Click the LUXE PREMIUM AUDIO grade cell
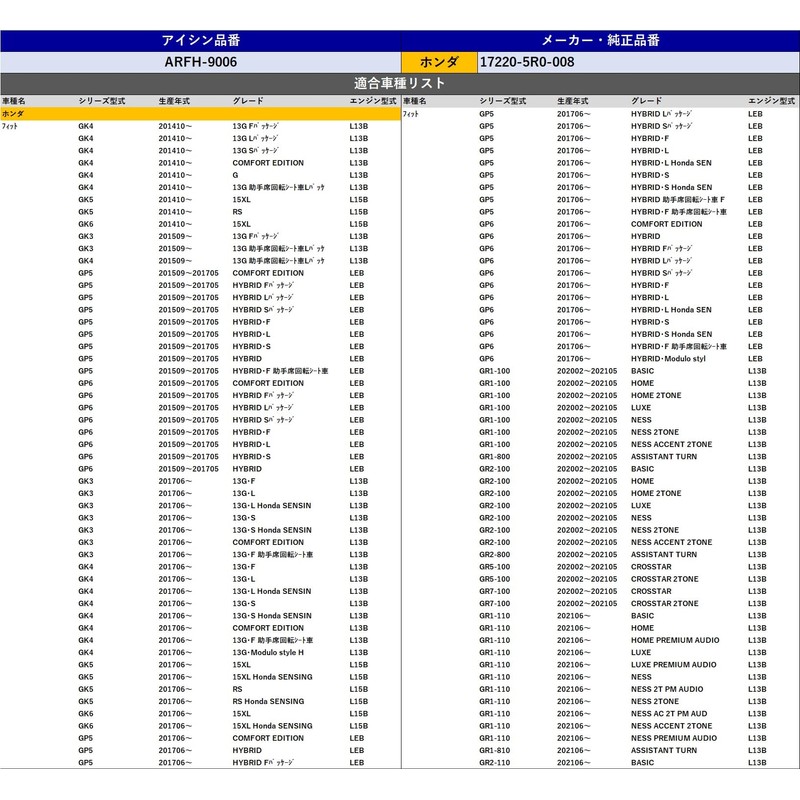Screen dimensions: 800x800 tap(673, 665)
